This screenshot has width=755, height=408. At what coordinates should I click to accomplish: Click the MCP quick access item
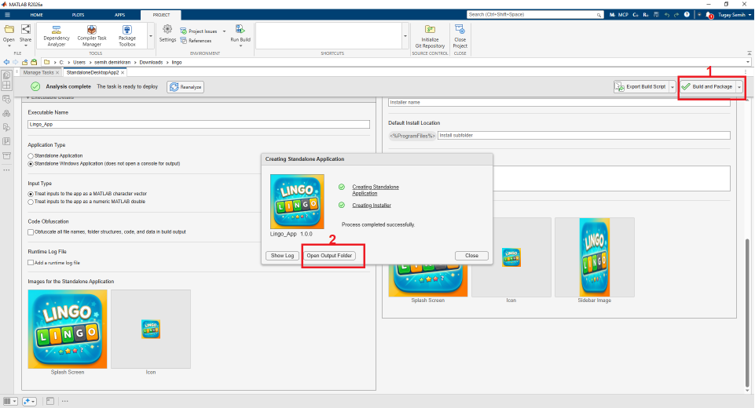(x=623, y=15)
